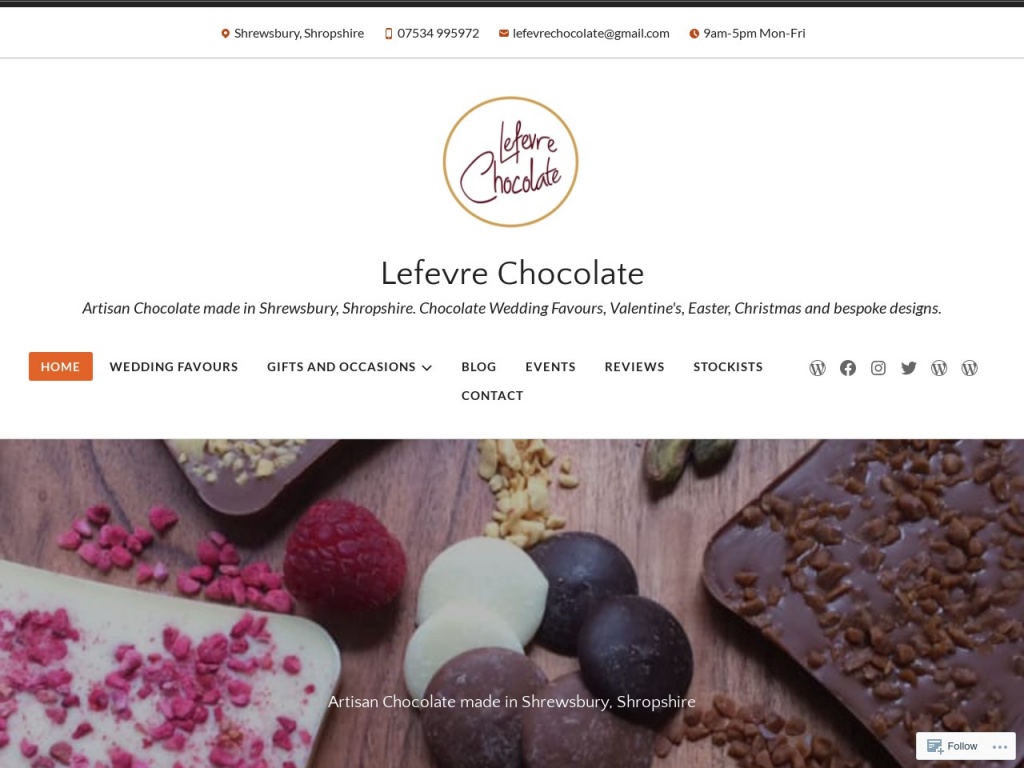Open the Twitter social icon
This screenshot has width=1024, height=768.
908,368
